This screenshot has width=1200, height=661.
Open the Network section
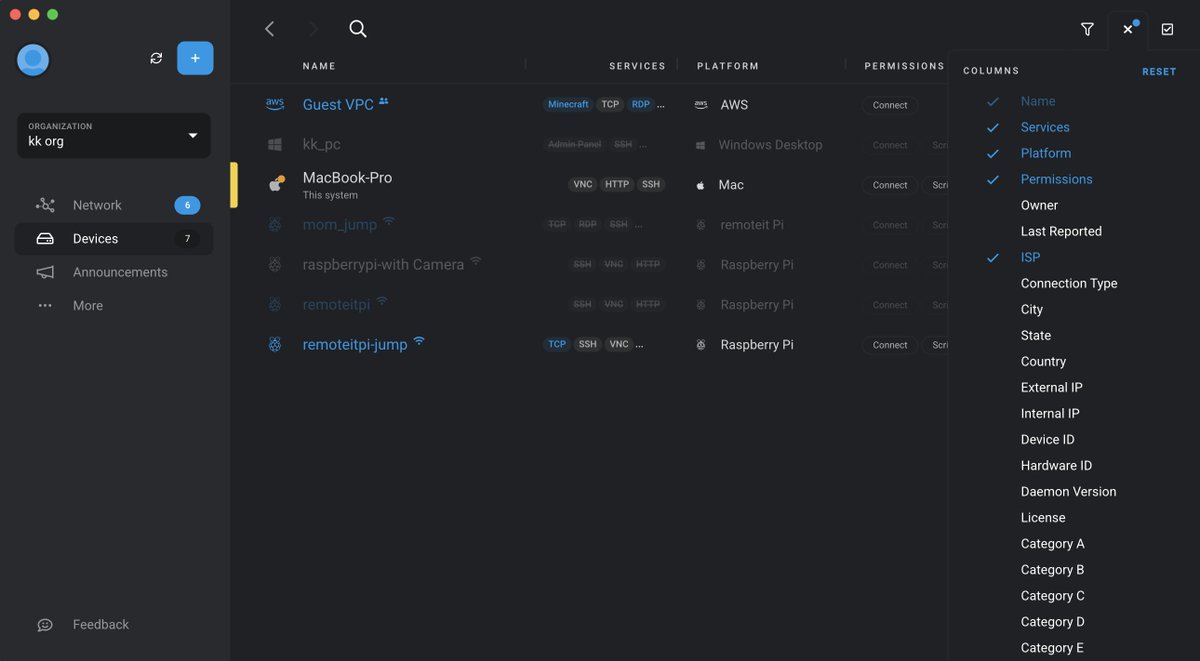pos(114,205)
